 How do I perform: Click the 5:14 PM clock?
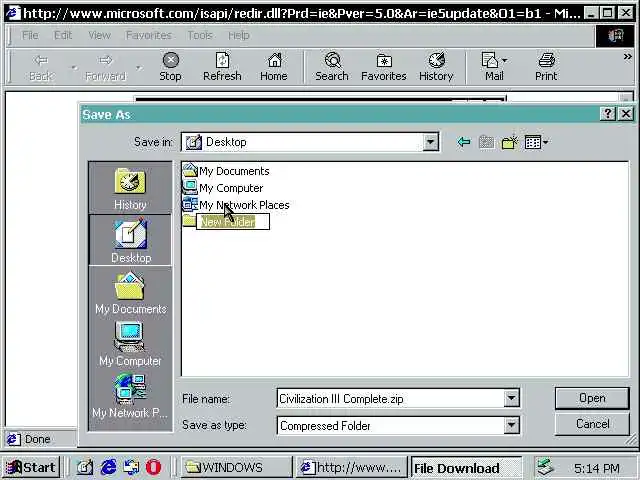(596, 468)
